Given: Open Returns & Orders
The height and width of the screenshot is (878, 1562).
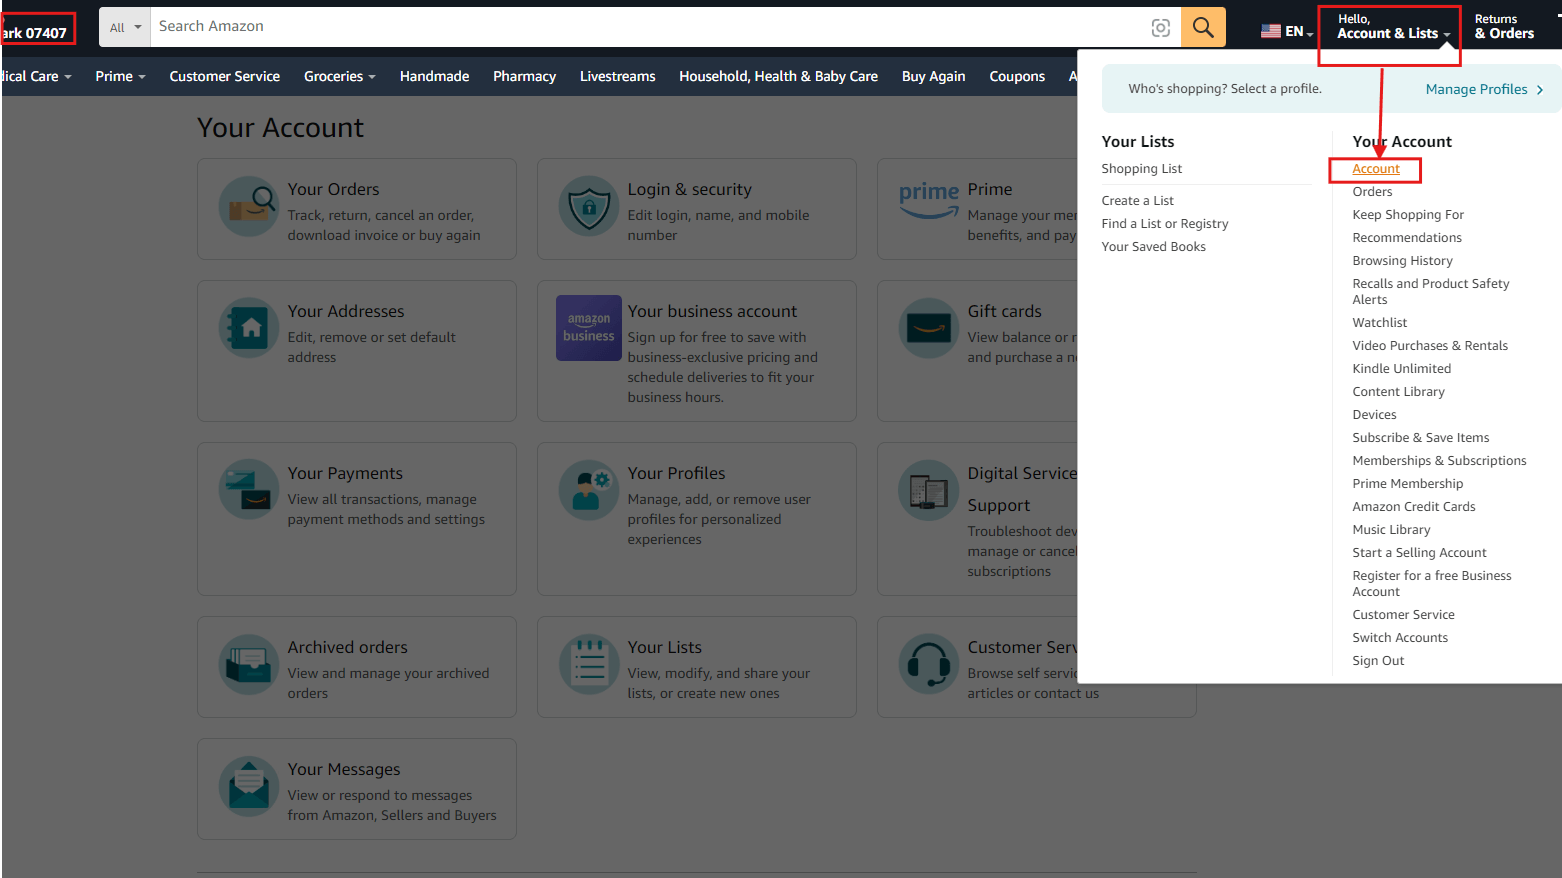Looking at the screenshot, I should pyautogui.click(x=1504, y=27).
